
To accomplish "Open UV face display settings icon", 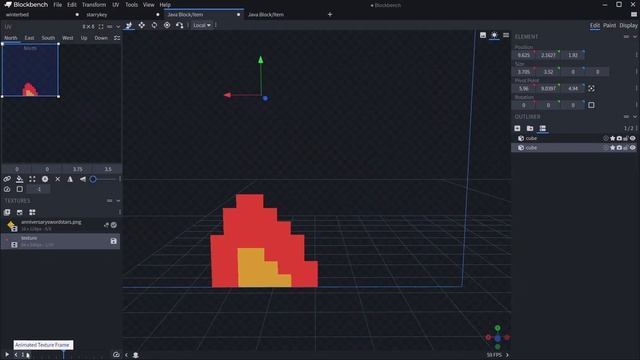I will [x=117, y=38].
